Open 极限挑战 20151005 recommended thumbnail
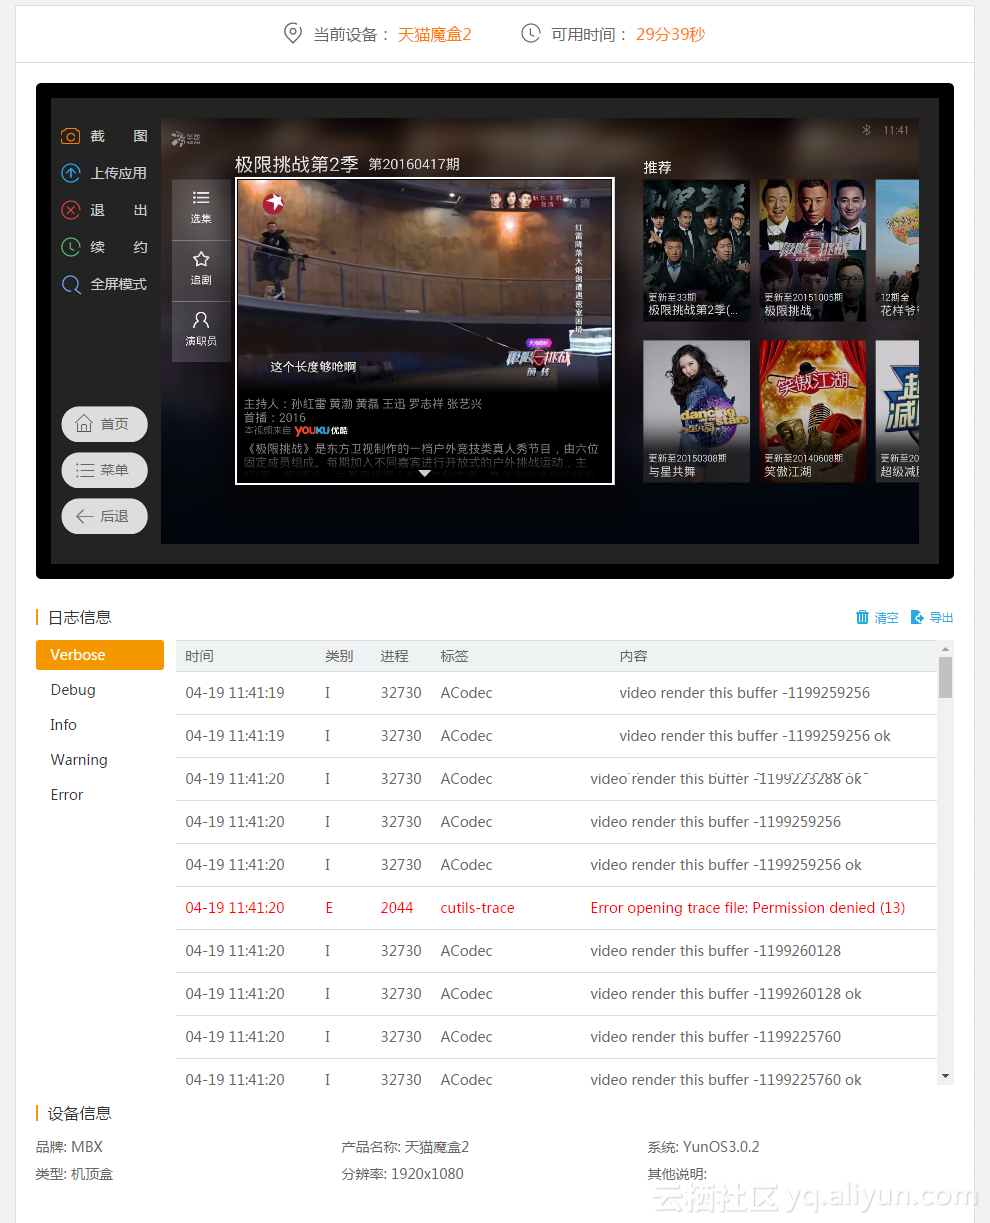This screenshot has height=1223, width=990. pyautogui.click(x=812, y=251)
